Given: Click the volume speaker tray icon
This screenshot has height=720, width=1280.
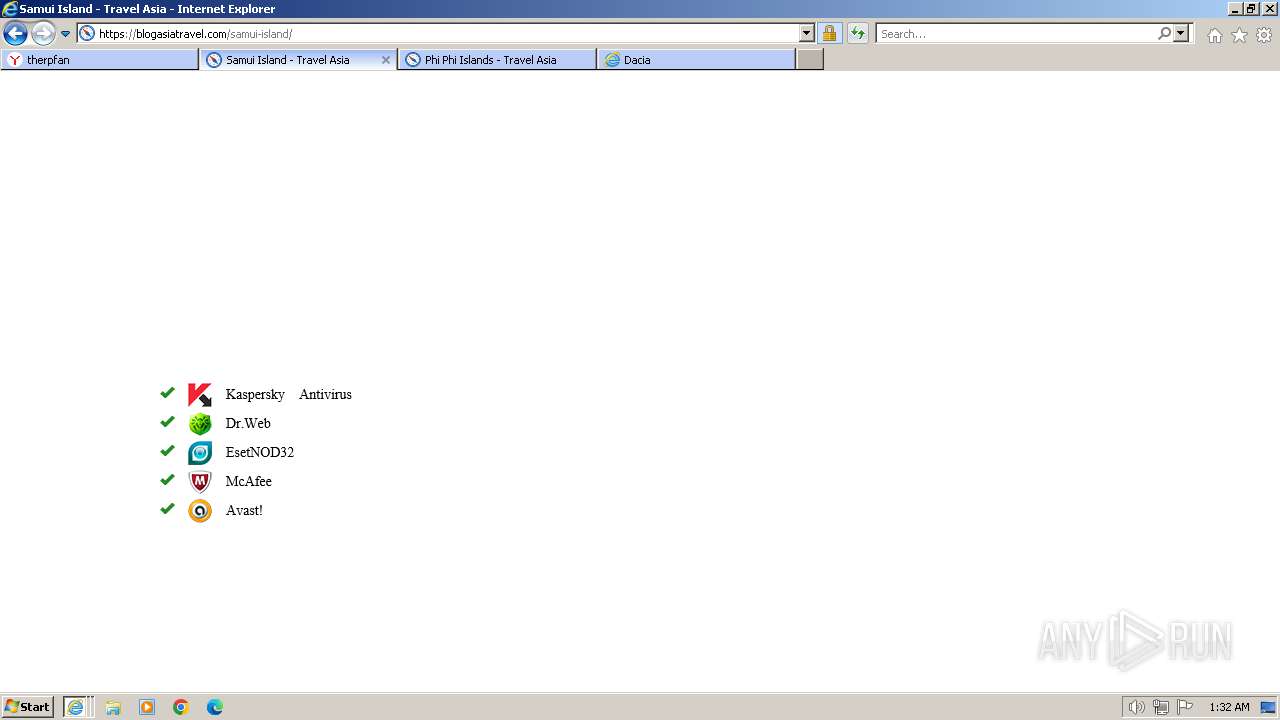Looking at the screenshot, I should point(1136,707).
